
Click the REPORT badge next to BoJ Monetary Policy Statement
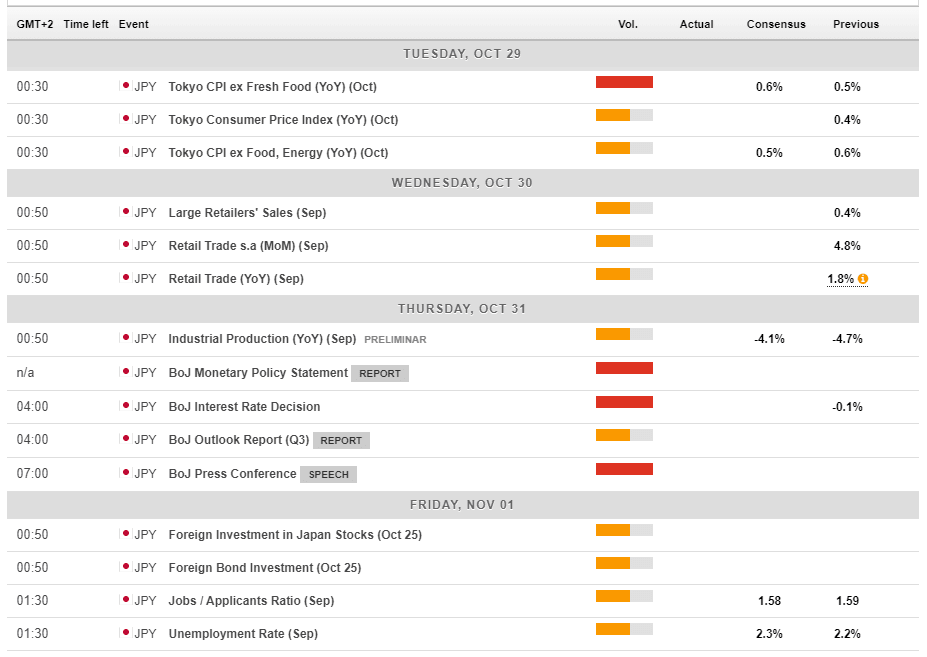pyautogui.click(x=380, y=373)
